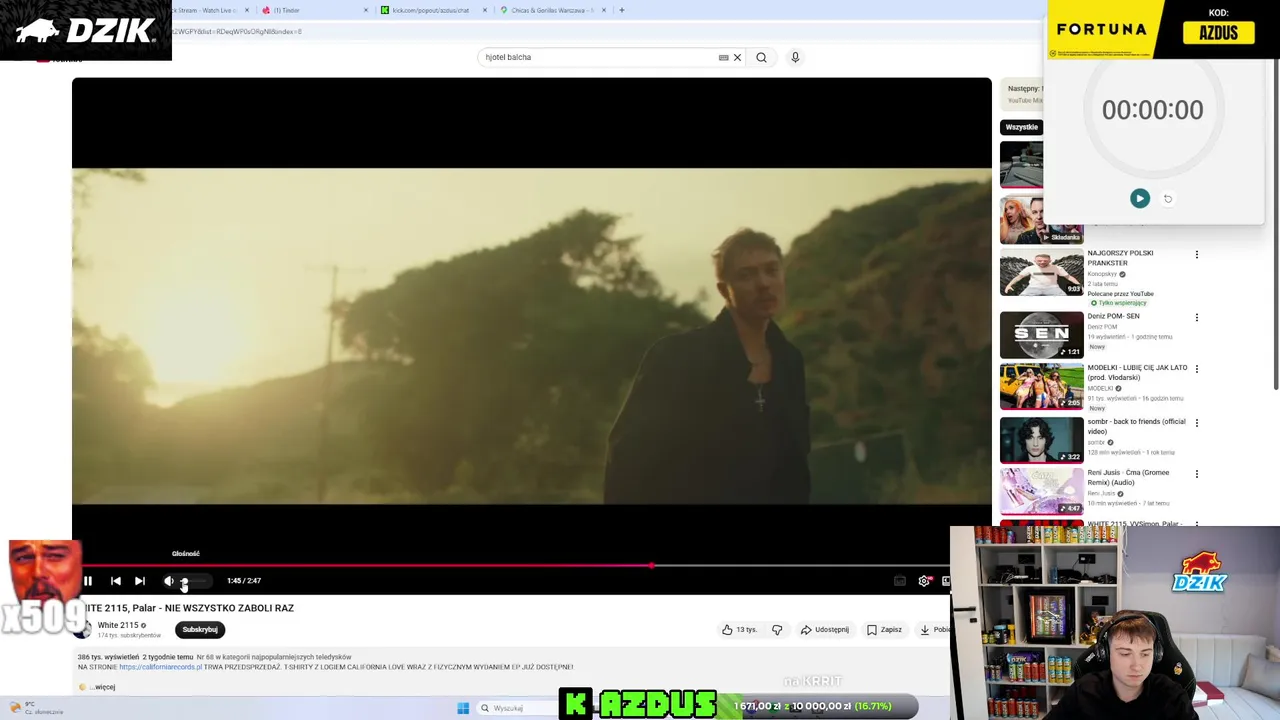The height and width of the screenshot is (720, 1280).
Task: Open MODELKI - LUBIĘ CIĘ JAK LATO thumbnail
Action: click(x=1041, y=386)
